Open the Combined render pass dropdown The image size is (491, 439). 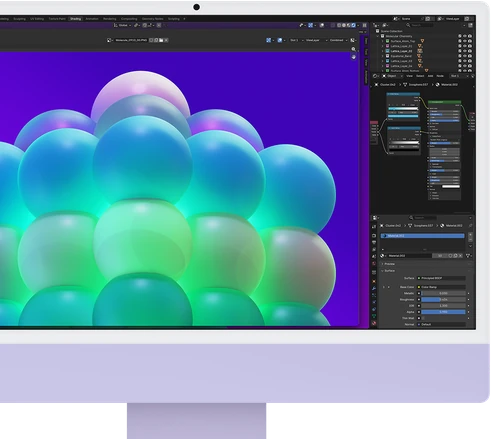click(338, 40)
